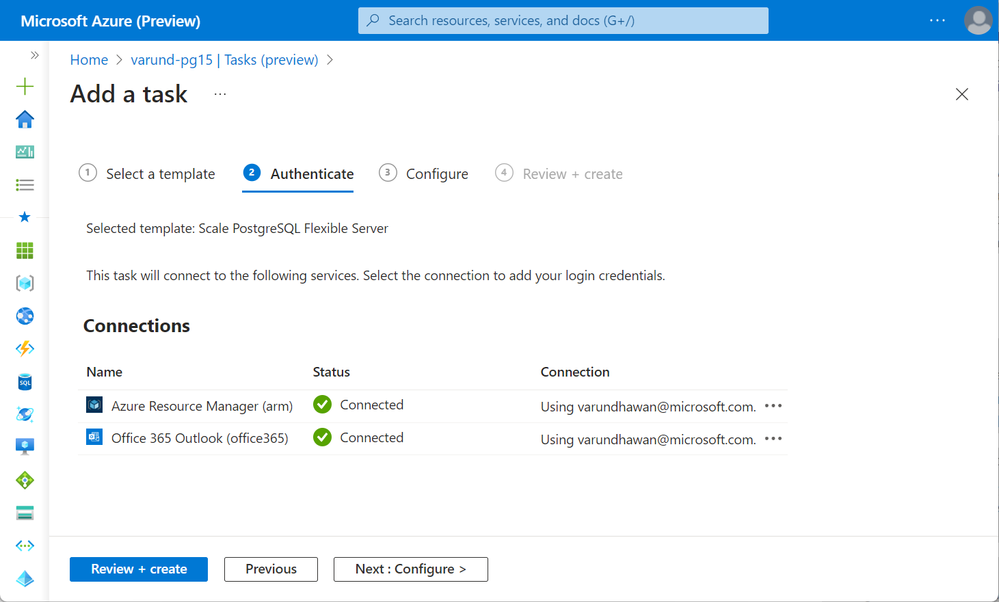Viewport: 999px width, 602px height.
Task: Switch to the Configure step tab
Action: [x=423, y=173]
